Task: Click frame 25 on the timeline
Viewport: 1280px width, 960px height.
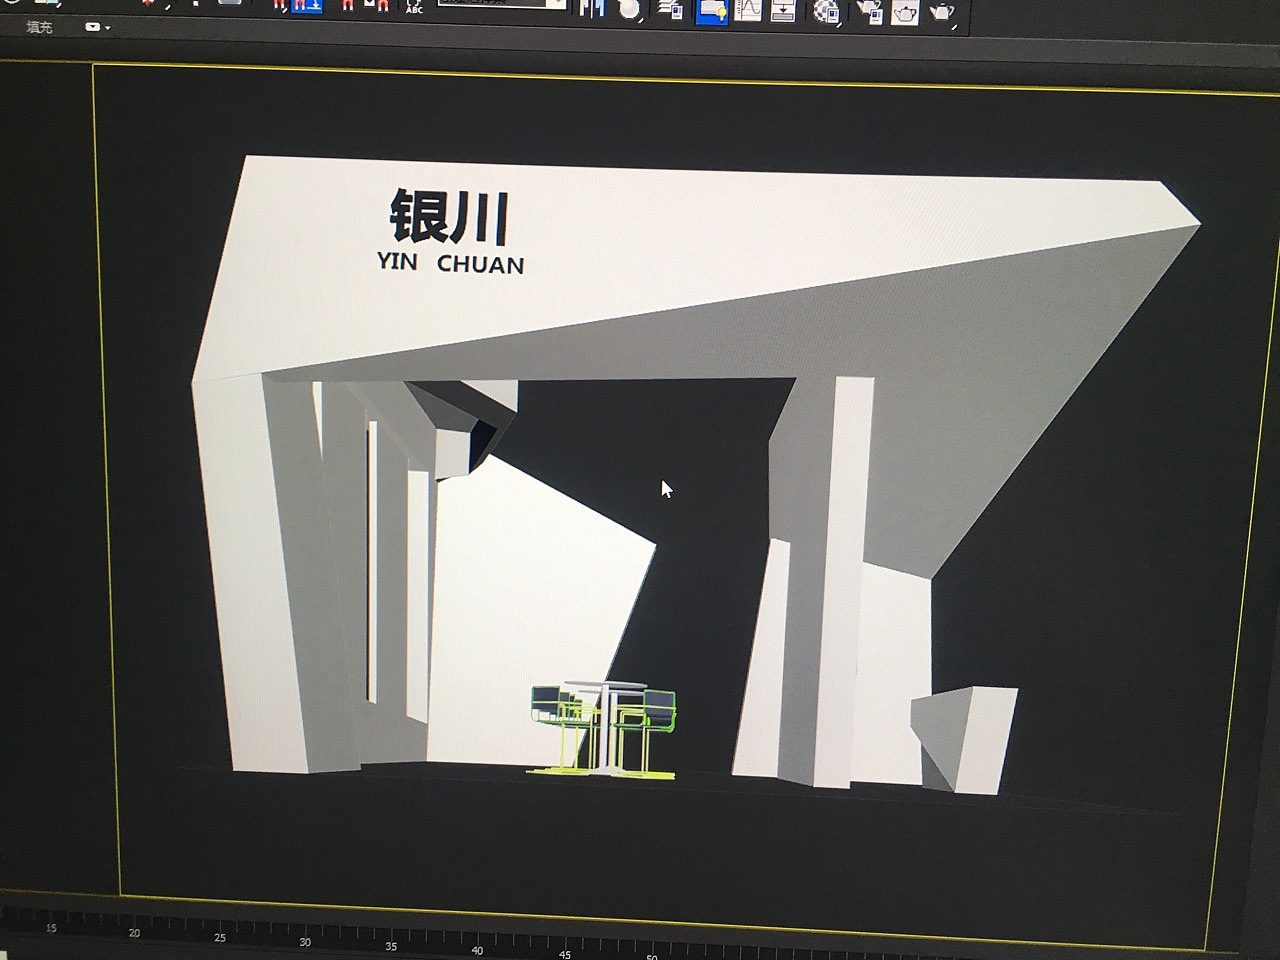Action: click(x=220, y=937)
